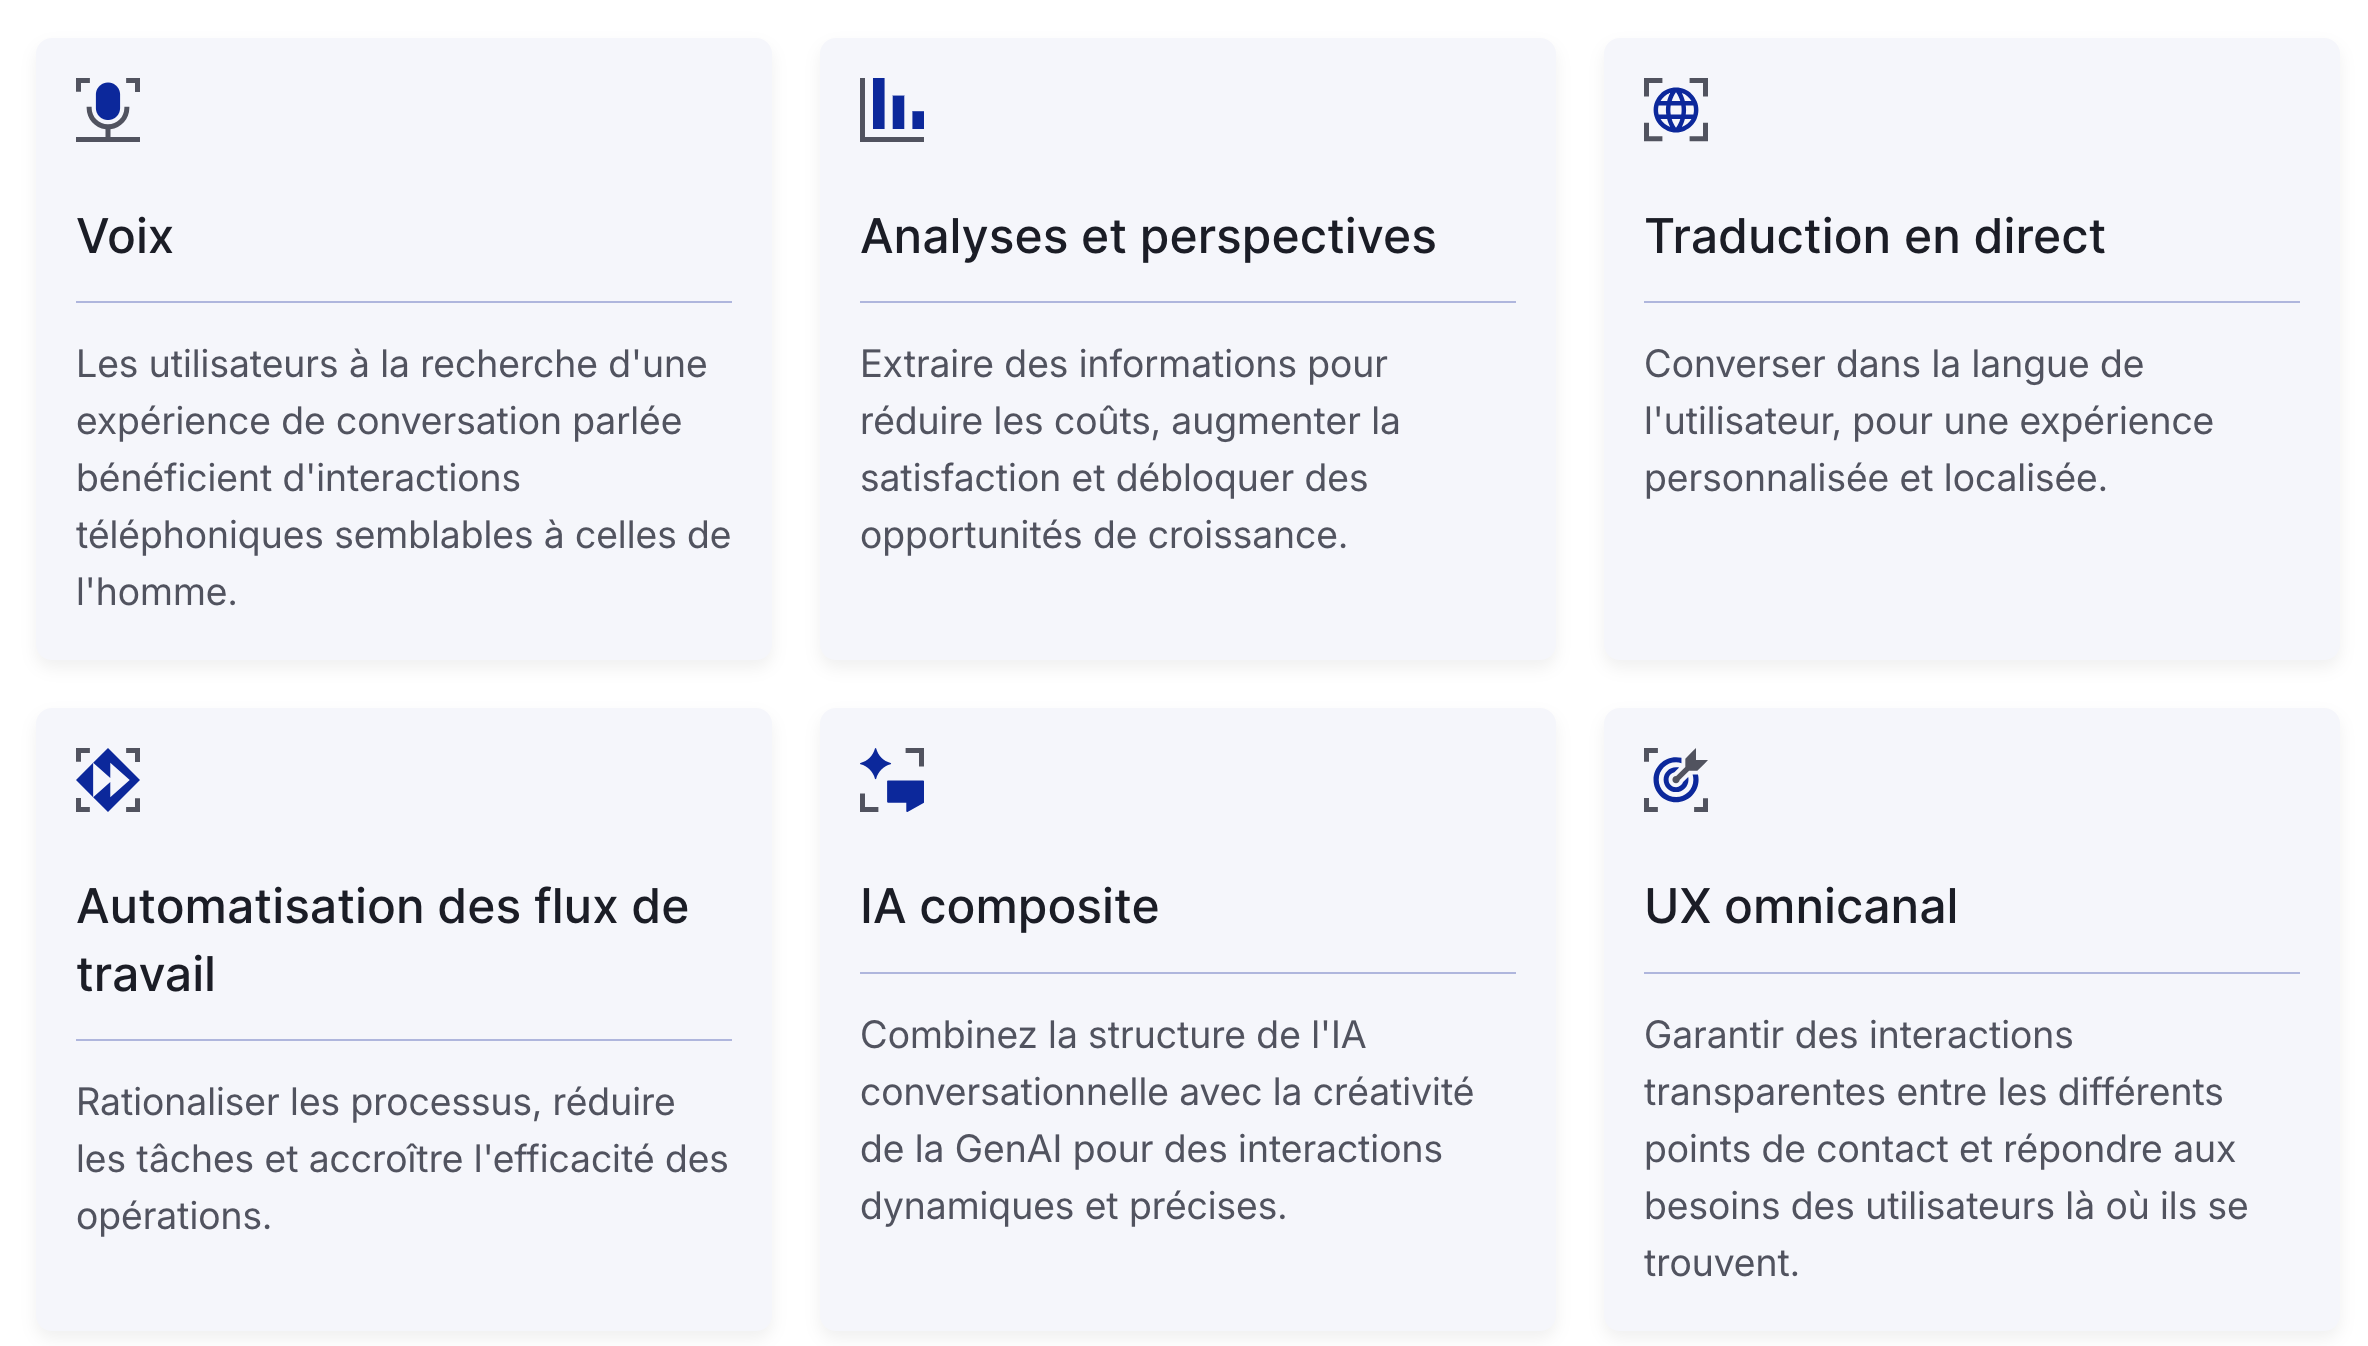Click the paragraph starting with Rationaliser les processus
The height and width of the screenshot is (1346, 2368).
coord(402,1159)
